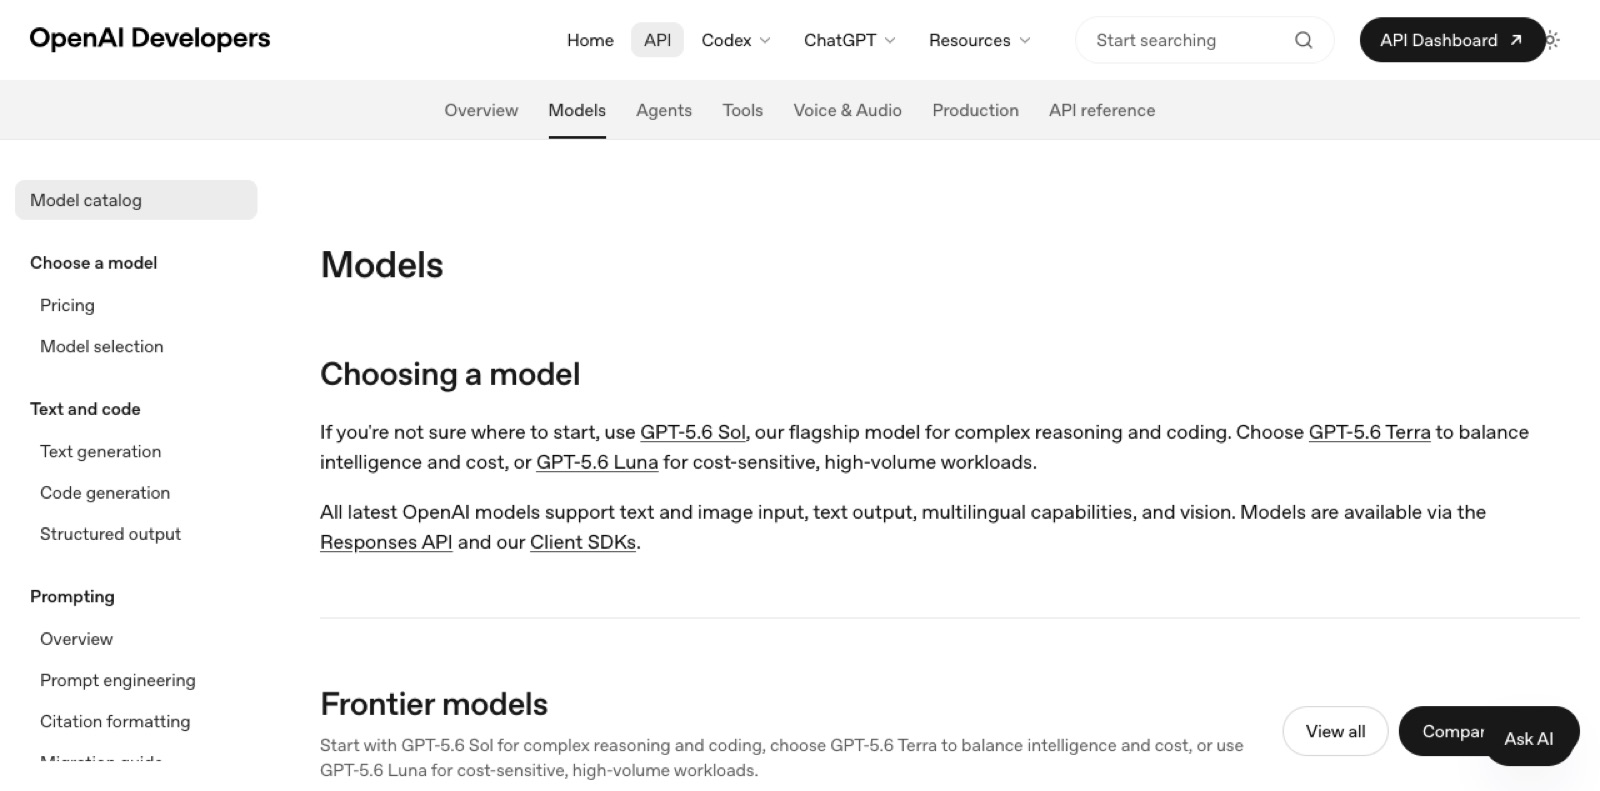Select Model catalog in the sidebar

click(x=136, y=200)
